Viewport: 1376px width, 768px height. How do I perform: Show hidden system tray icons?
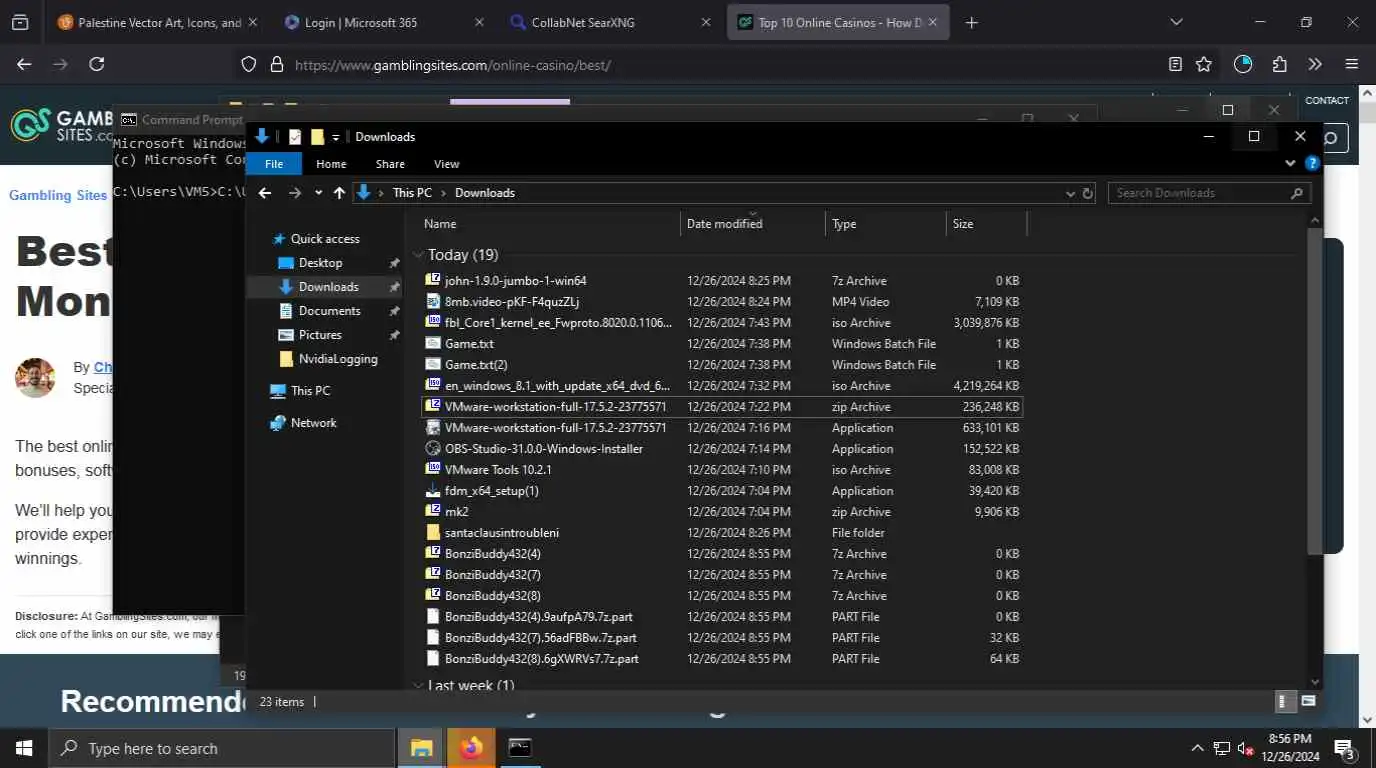coord(1197,748)
